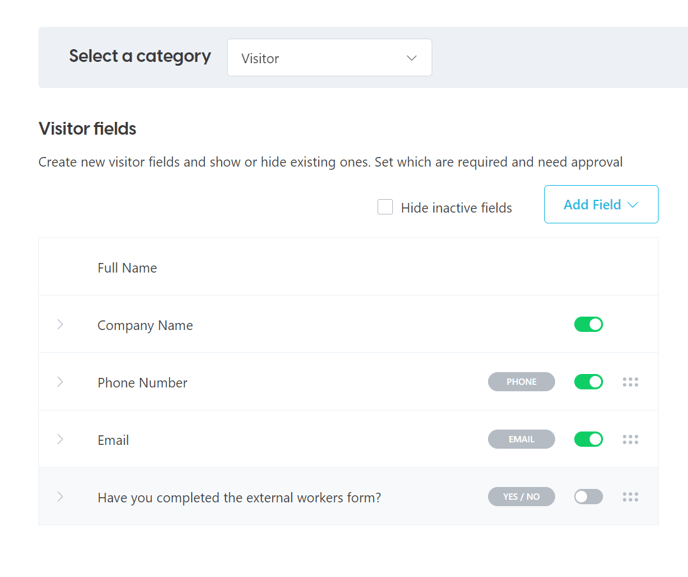Select the Full Name field row
Image resolution: width=688 pixels, height=577 pixels.
348,267
